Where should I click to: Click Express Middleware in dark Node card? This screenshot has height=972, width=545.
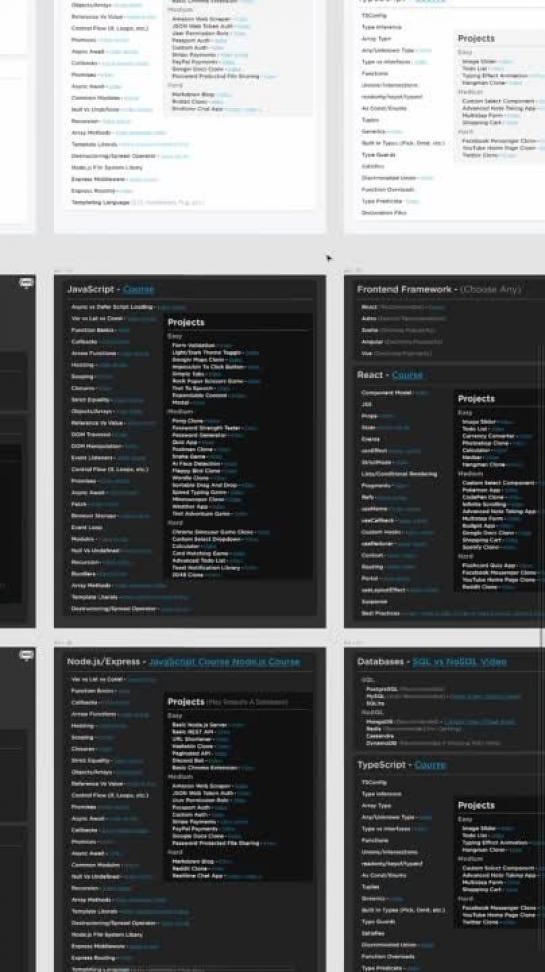point(98,947)
